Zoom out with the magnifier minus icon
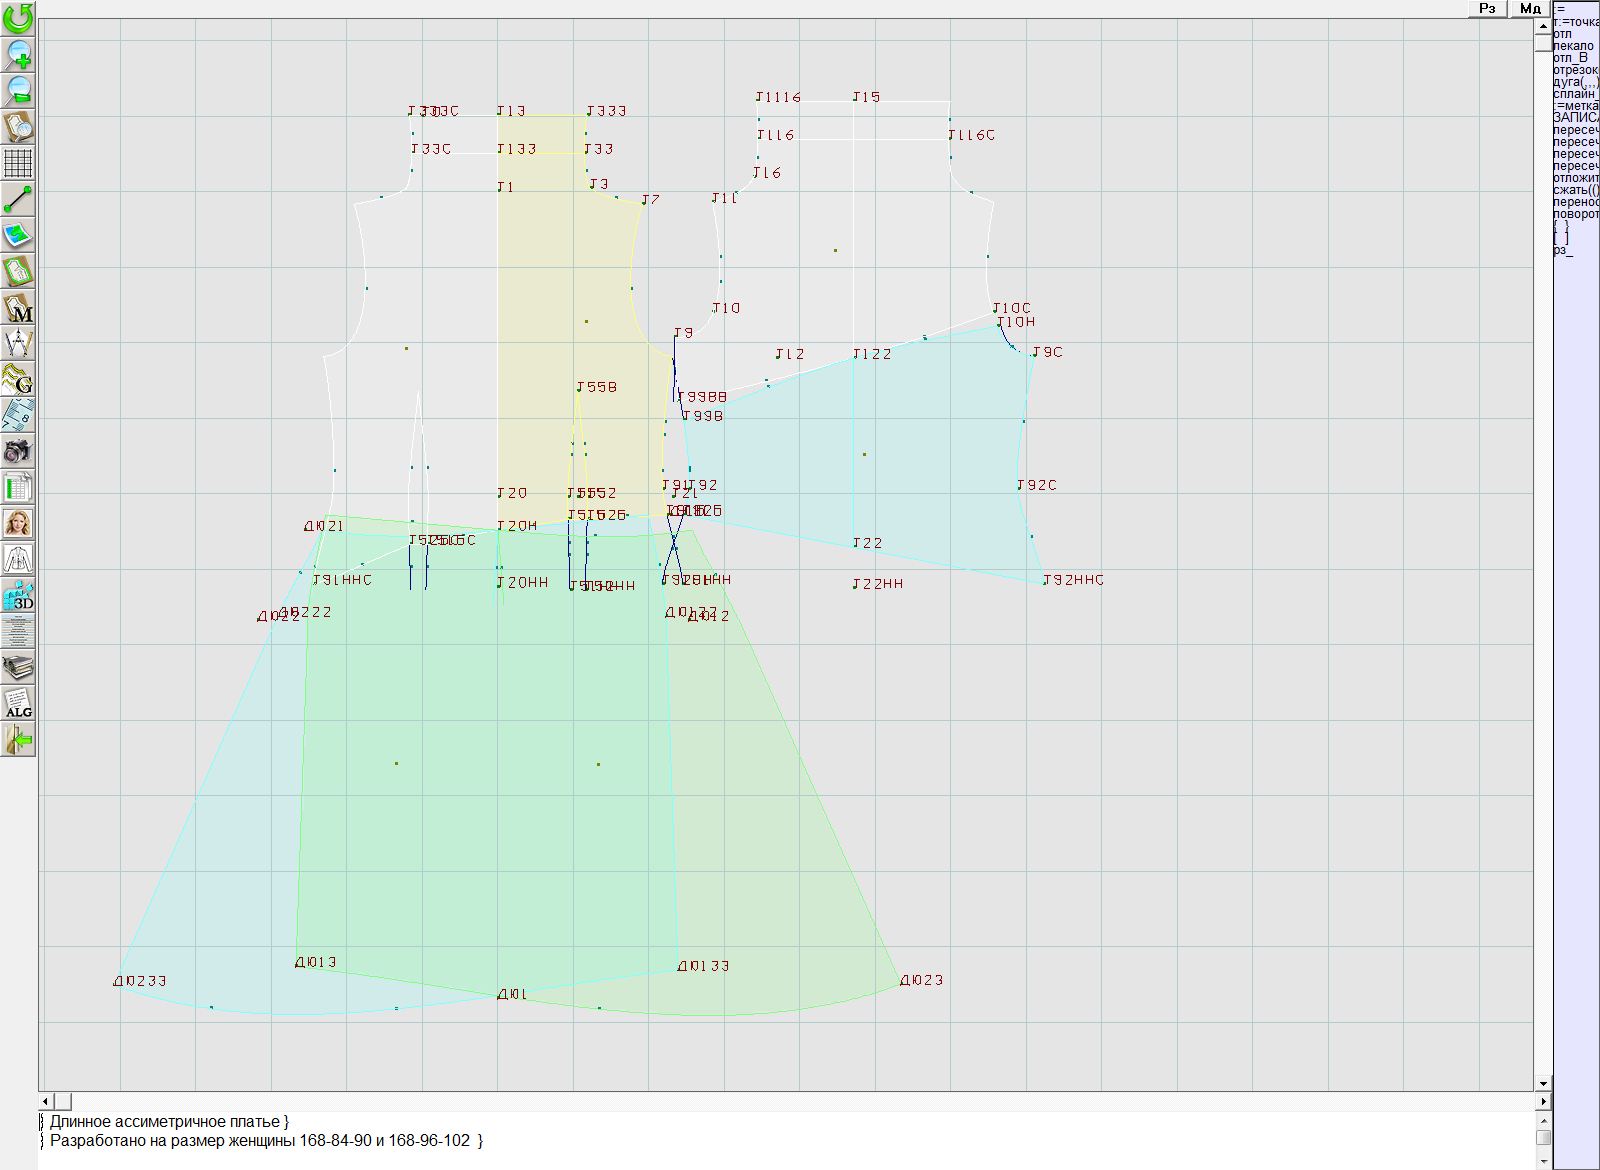Screen dimensions: 1600x1170 pyautogui.click(x=18, y=90)
